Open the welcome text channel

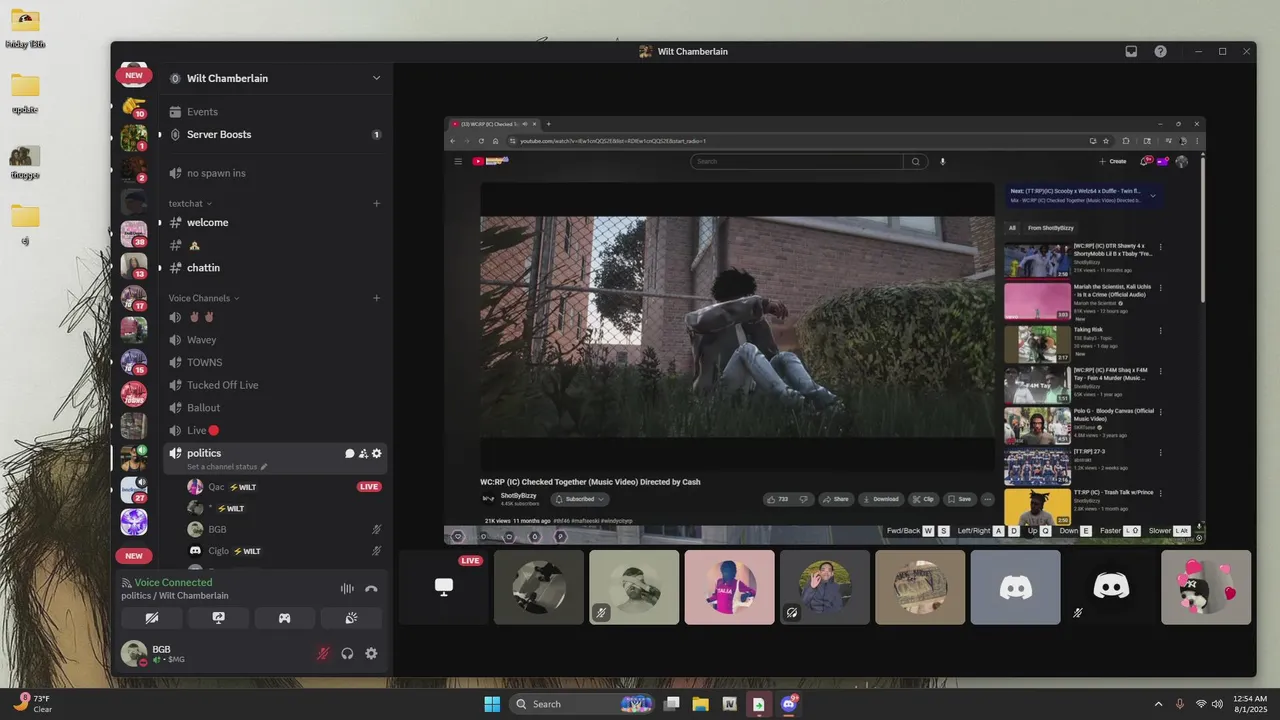pyautogui.click(x=276, y=222)
